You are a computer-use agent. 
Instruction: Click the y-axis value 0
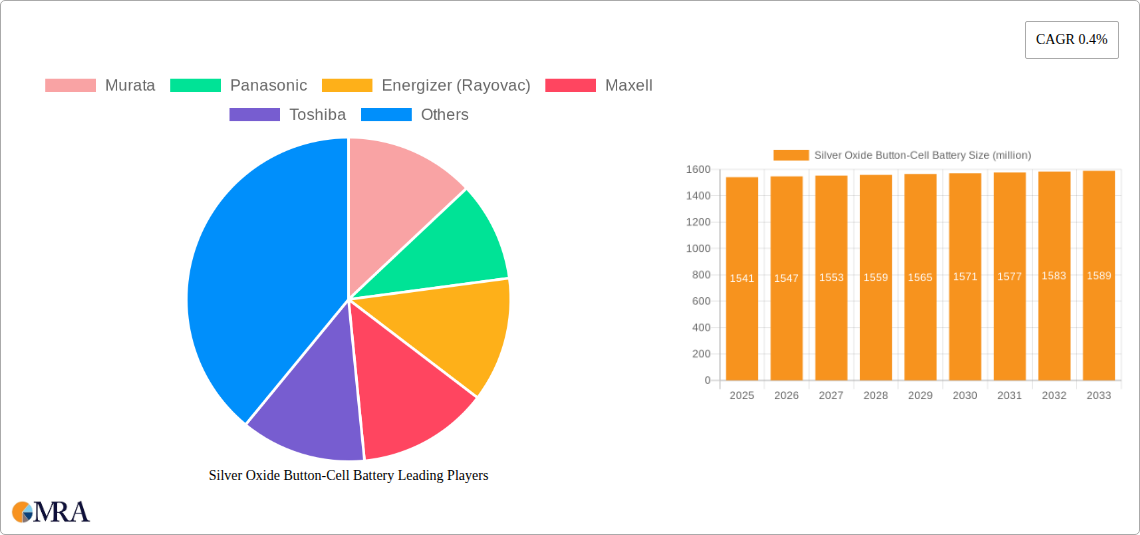[x=707, y=380]
